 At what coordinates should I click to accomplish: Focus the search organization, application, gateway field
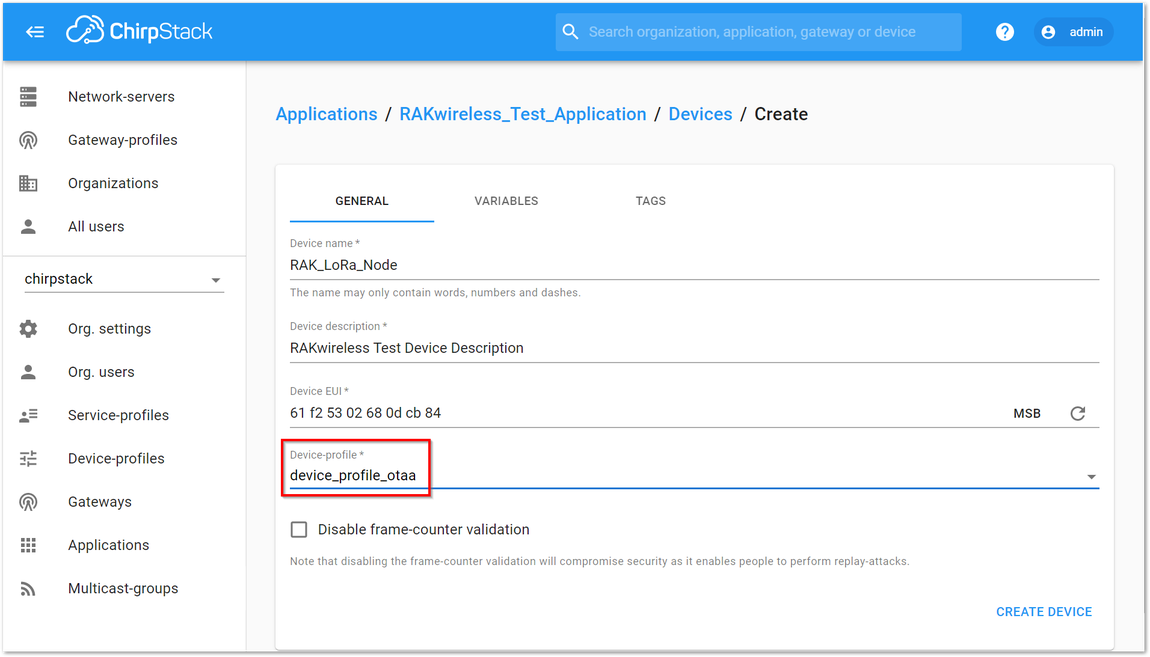[758, 32]
